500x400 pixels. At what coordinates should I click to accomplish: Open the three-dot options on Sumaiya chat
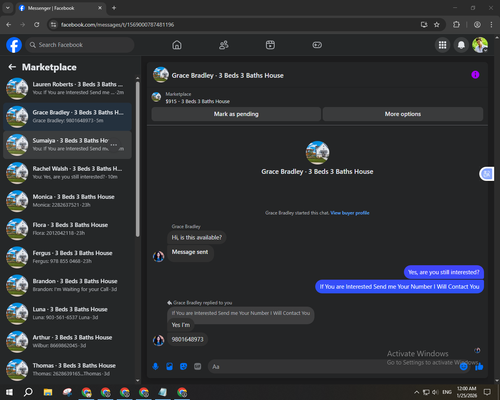click(114, 145)
